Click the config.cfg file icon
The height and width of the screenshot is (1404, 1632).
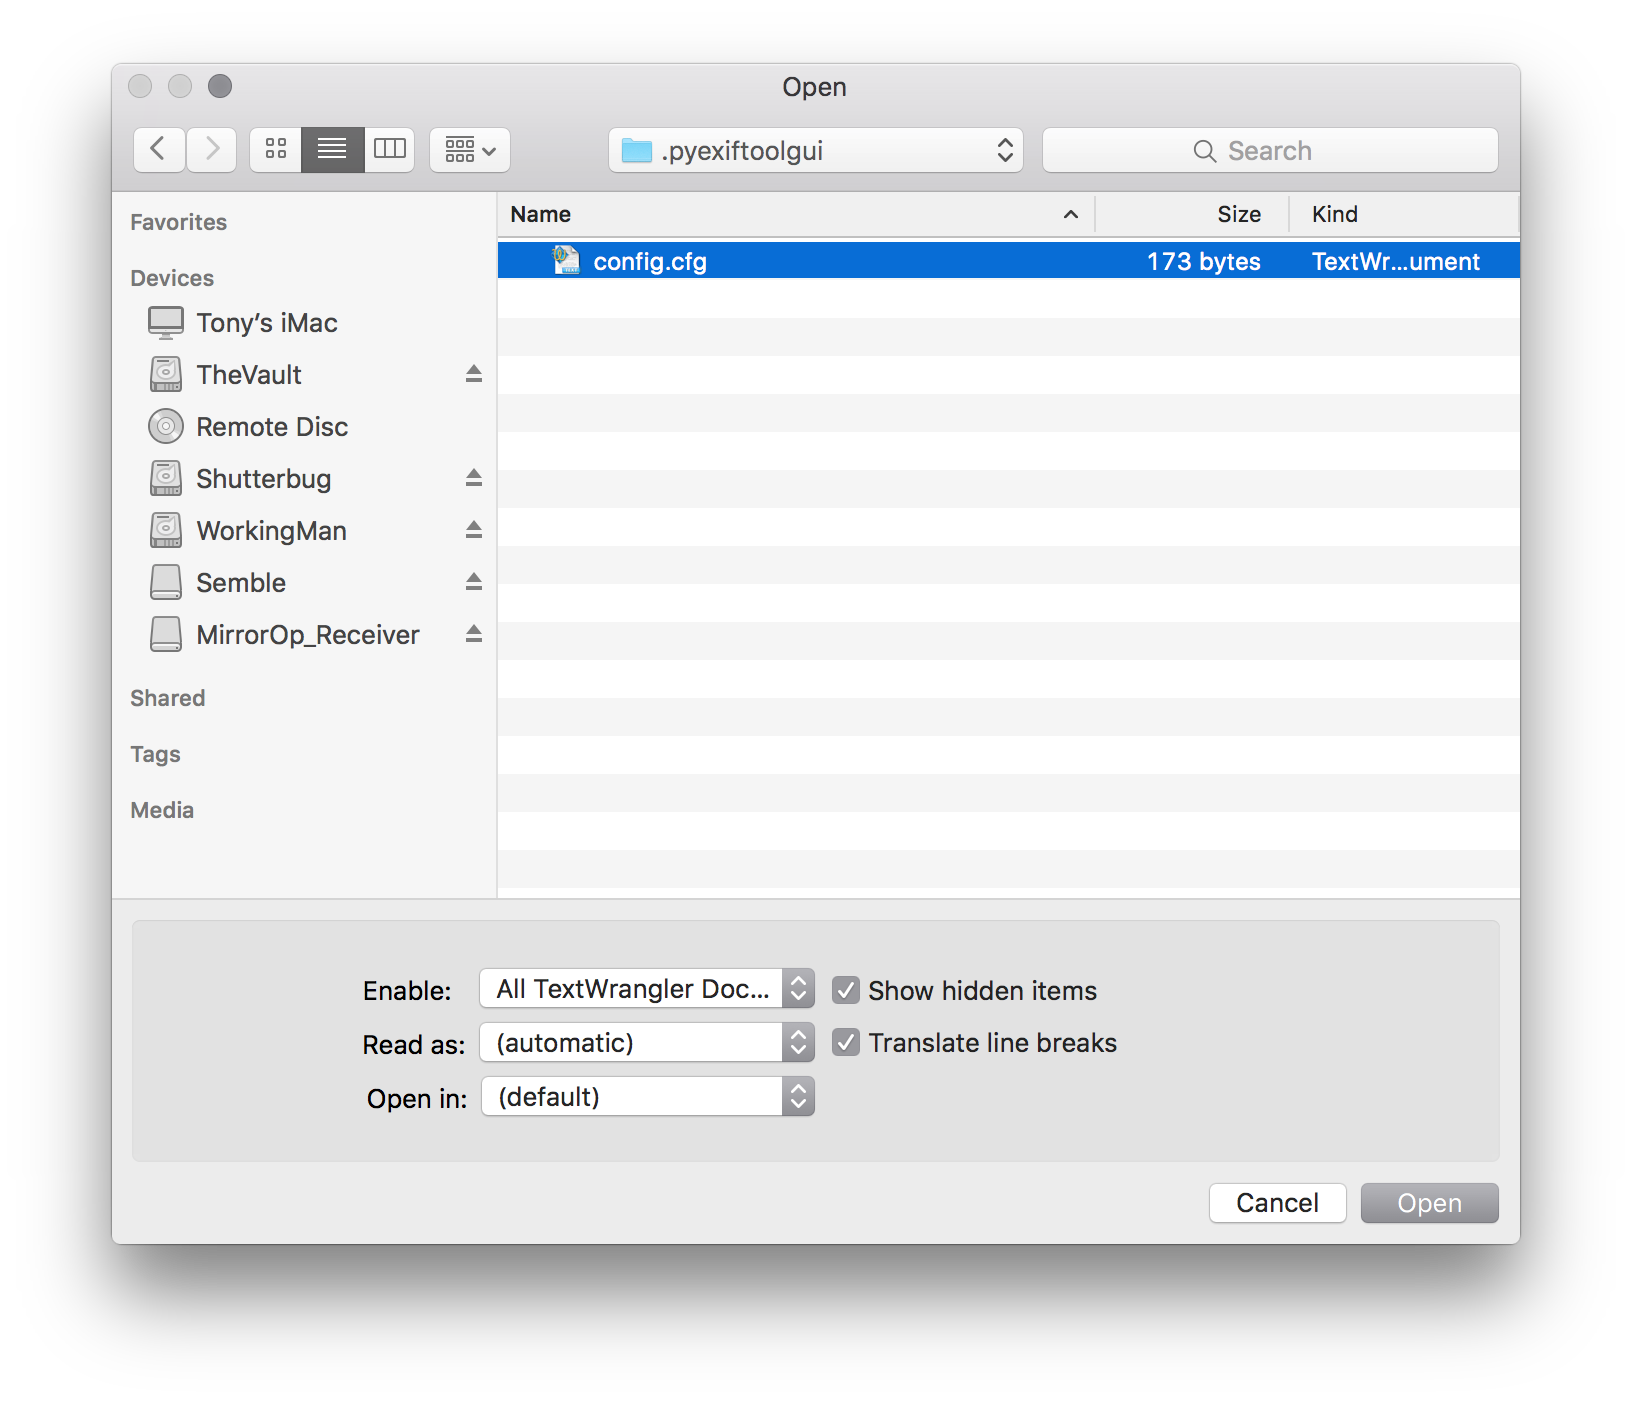tap(566, 260)
